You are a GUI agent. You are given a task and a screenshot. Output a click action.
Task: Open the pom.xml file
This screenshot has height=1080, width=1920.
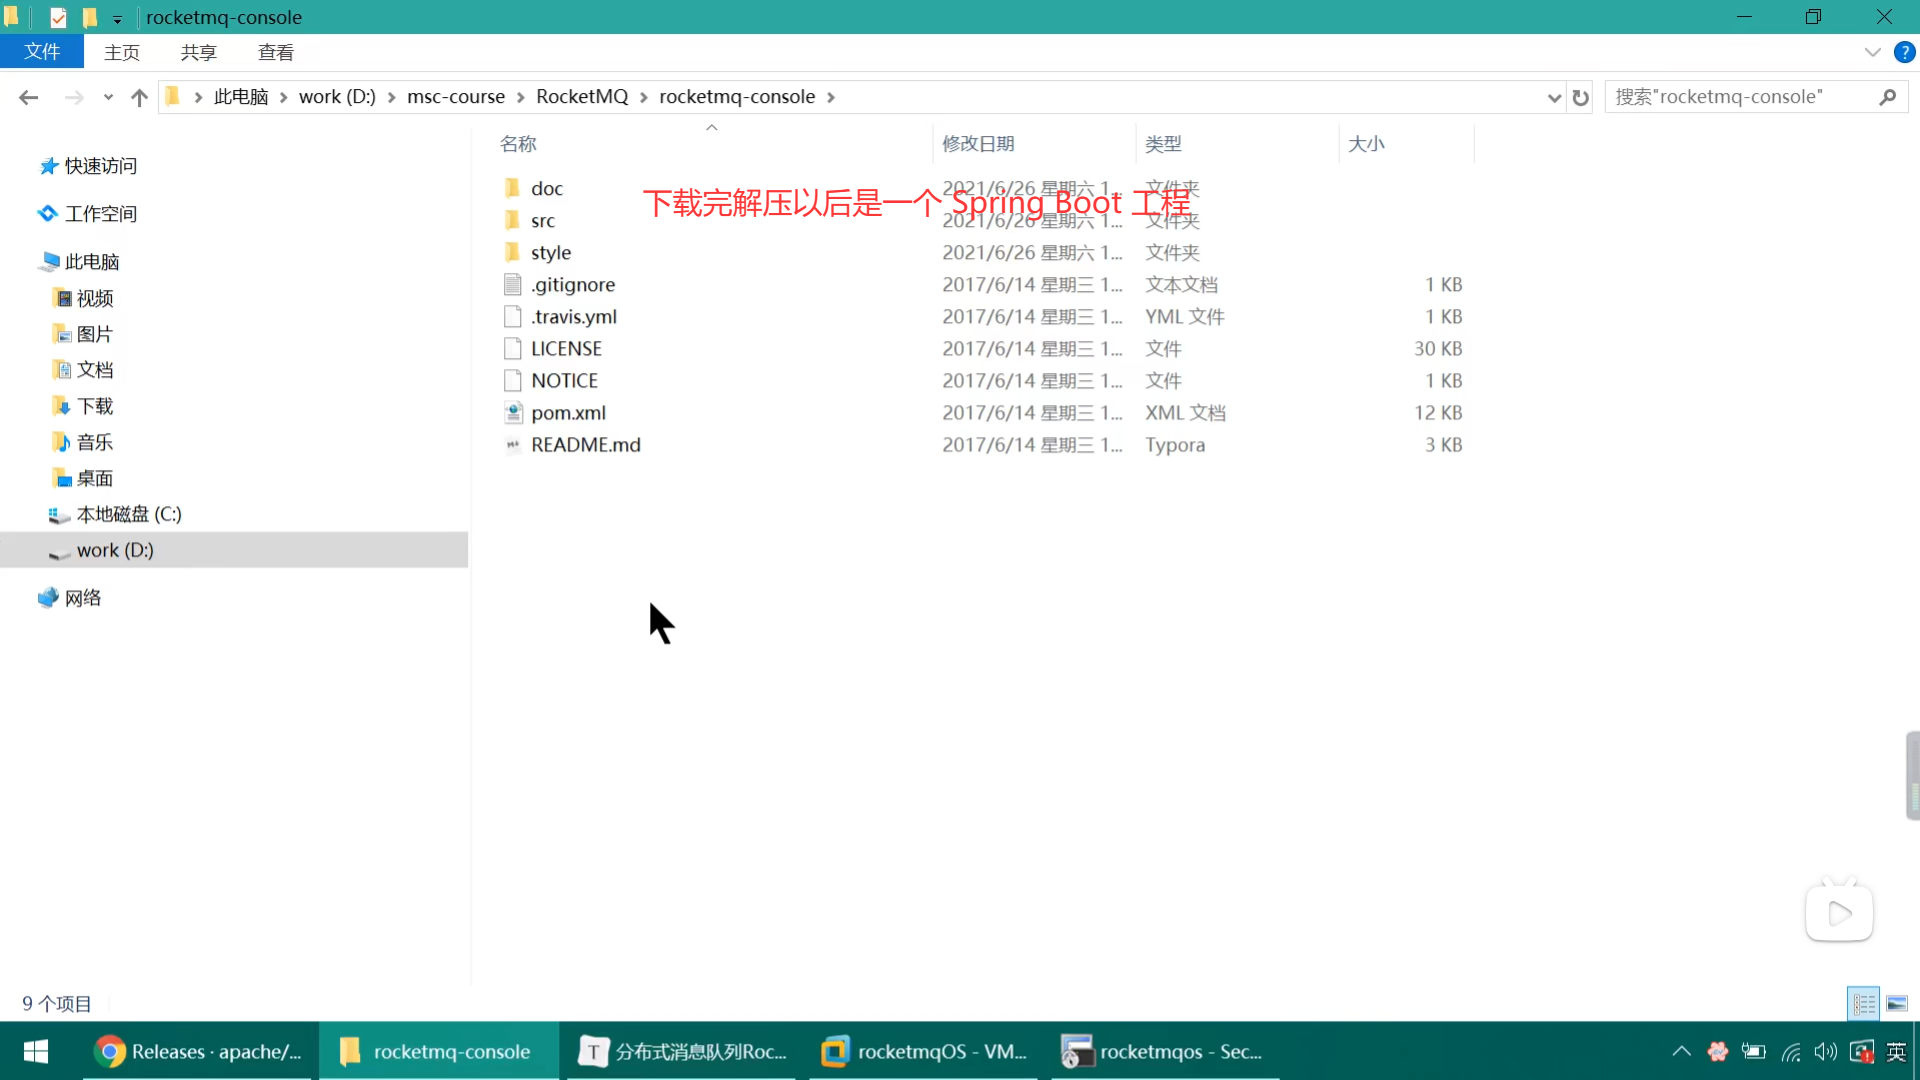(568, 413)
